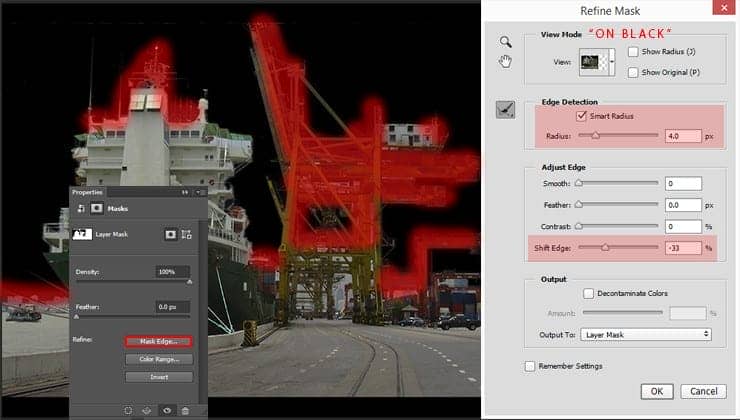Enable Show Original (P) checkbox

click(633, 72)
